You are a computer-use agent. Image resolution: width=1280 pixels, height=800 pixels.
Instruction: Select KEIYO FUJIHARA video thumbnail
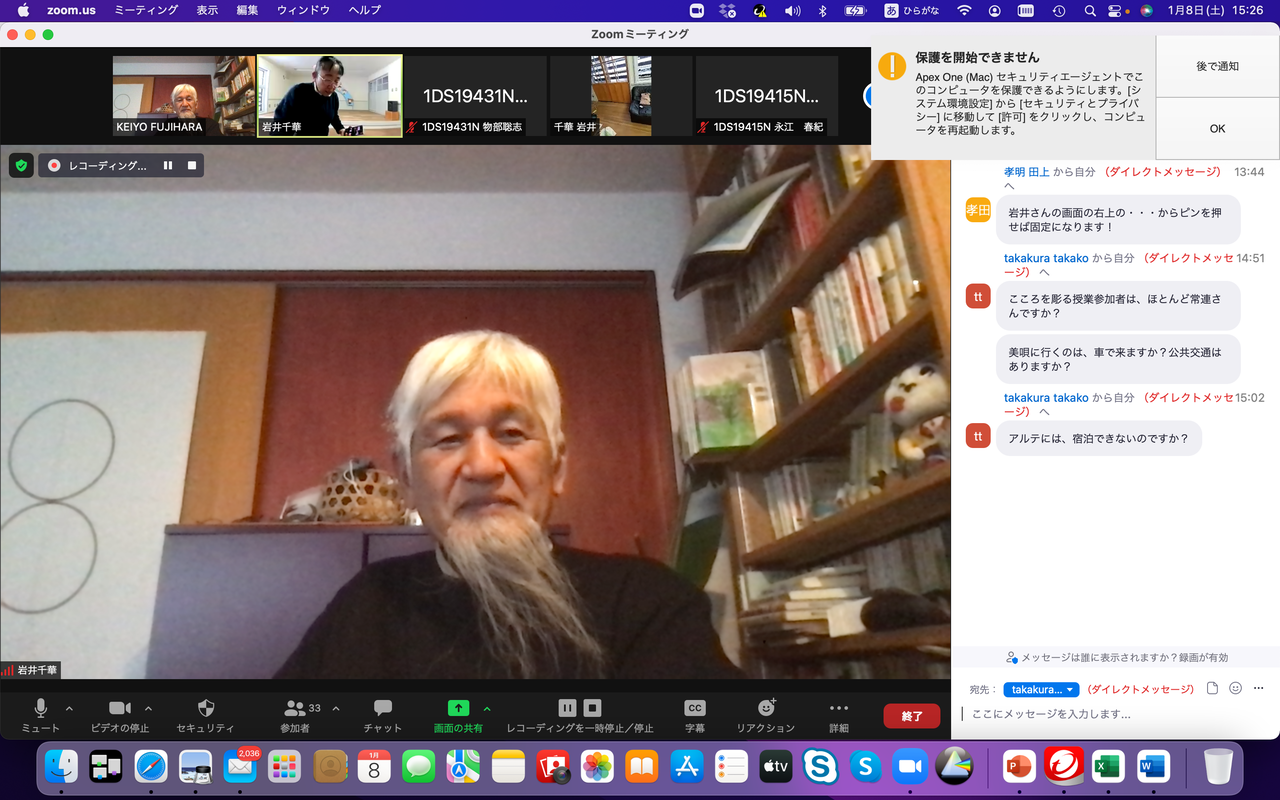tap(184, 96)
